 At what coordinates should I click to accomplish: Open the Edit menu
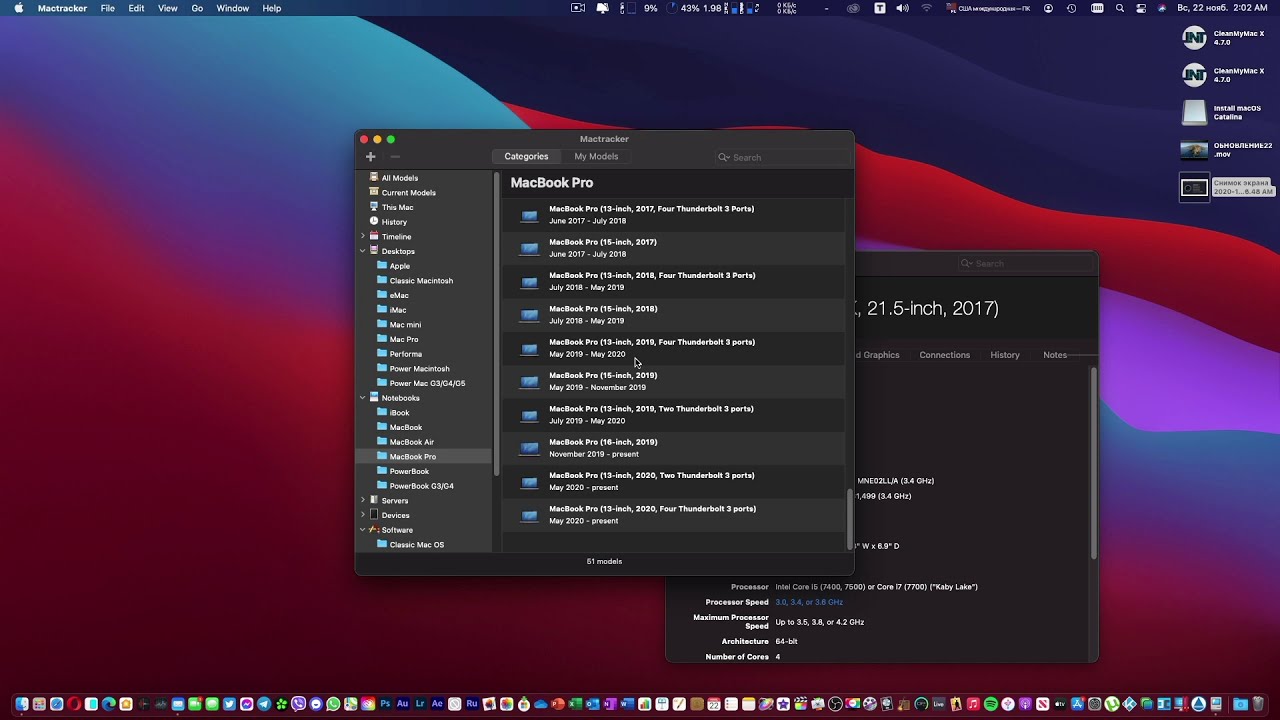136,8
